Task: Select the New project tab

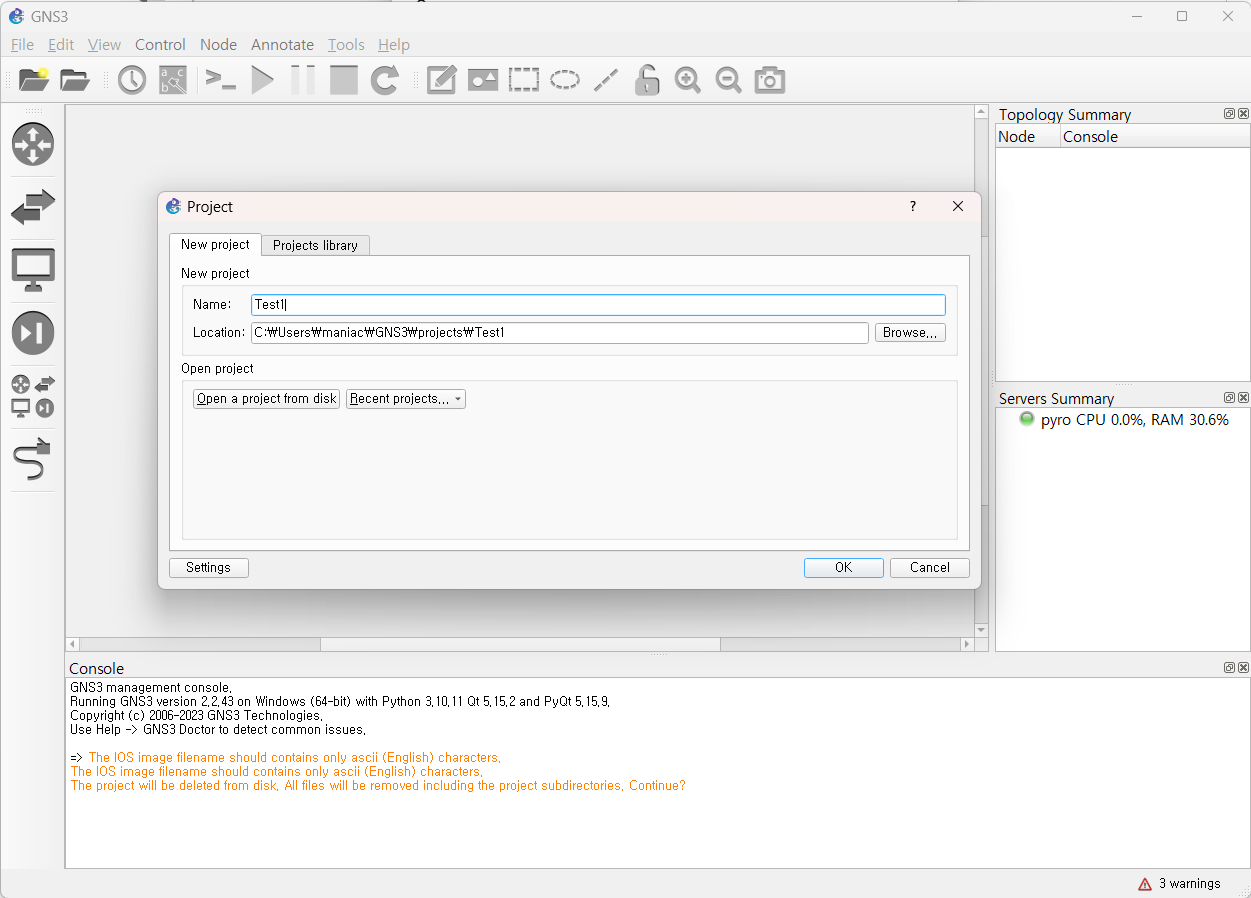Action: (215, 244)
